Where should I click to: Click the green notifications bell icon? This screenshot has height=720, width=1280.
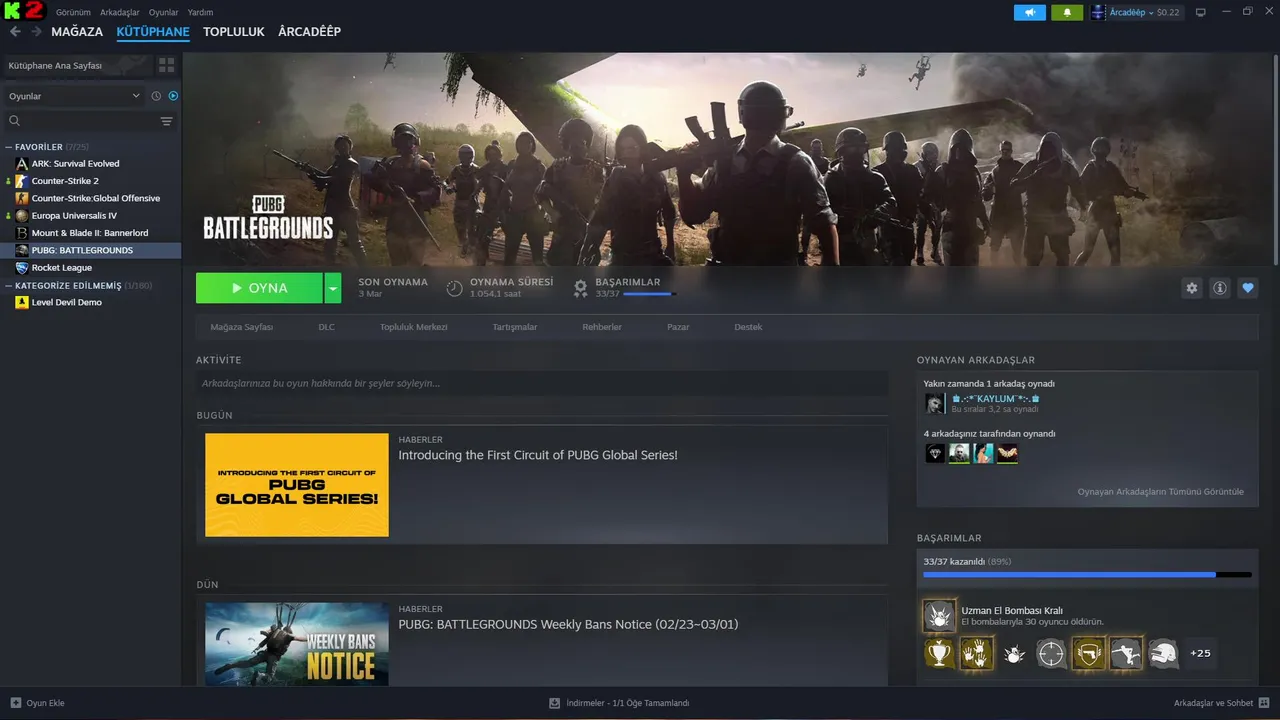(1067, 12)
